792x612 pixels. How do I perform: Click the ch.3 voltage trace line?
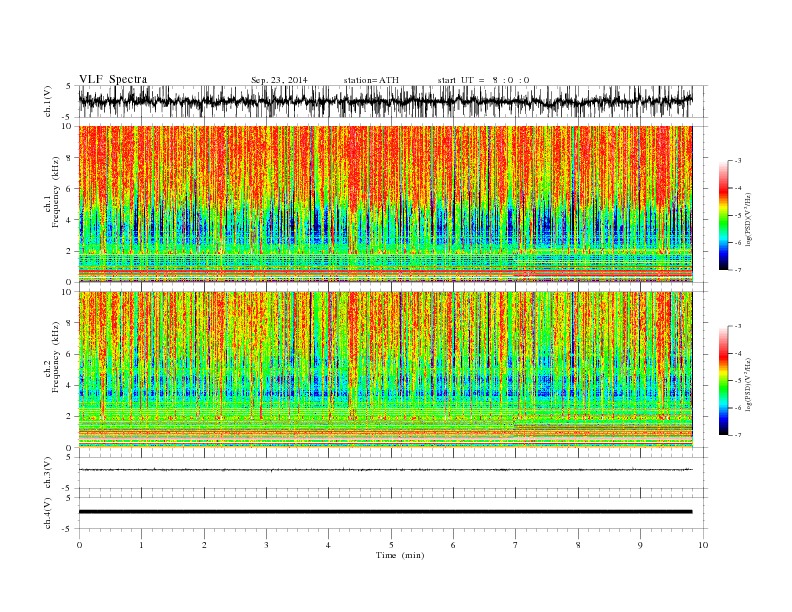[385, 470]
